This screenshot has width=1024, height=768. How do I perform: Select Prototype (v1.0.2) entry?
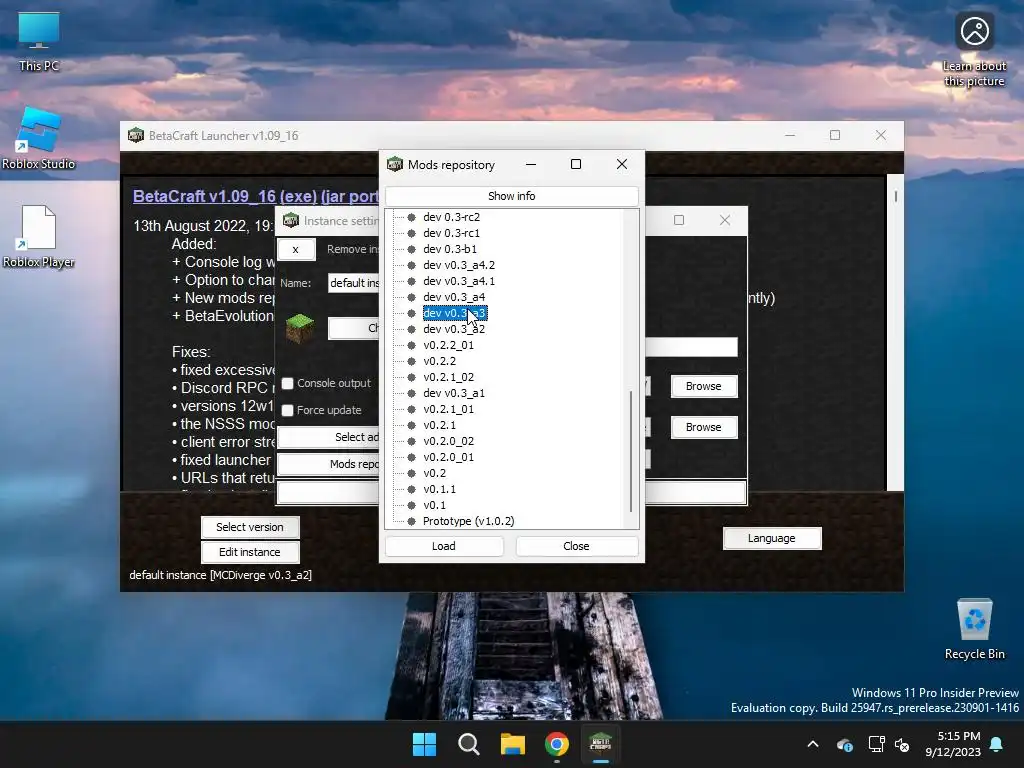tap(468, 521)
